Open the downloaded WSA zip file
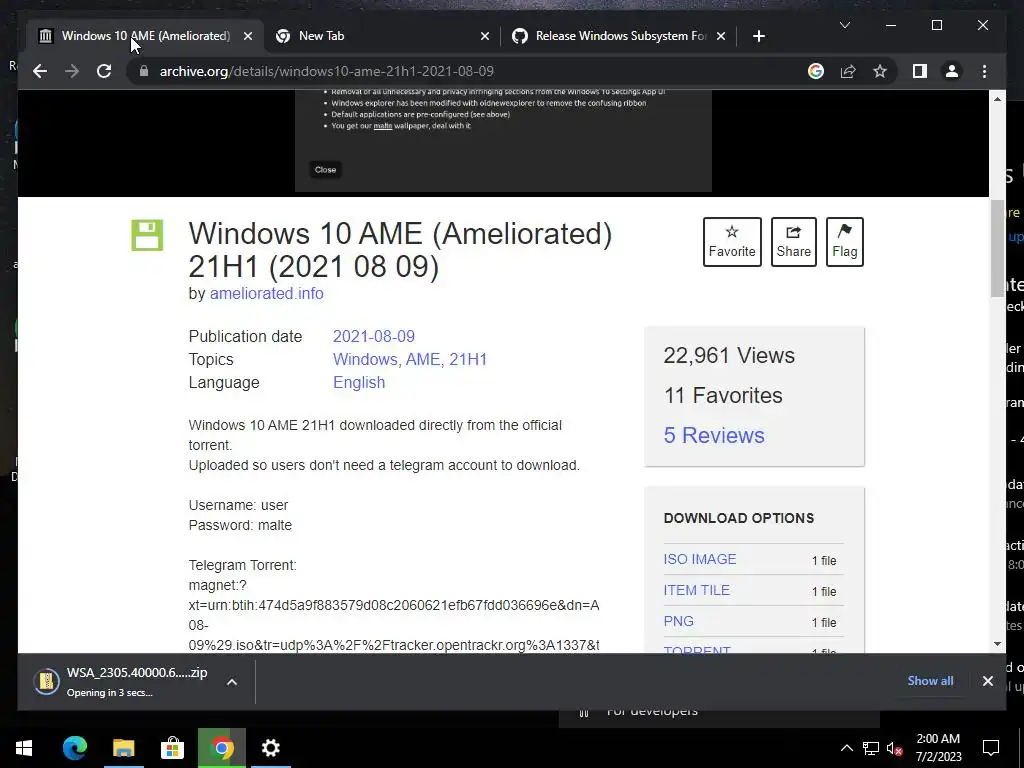This screenshot has height=768, width=1024. pos(121,681)
